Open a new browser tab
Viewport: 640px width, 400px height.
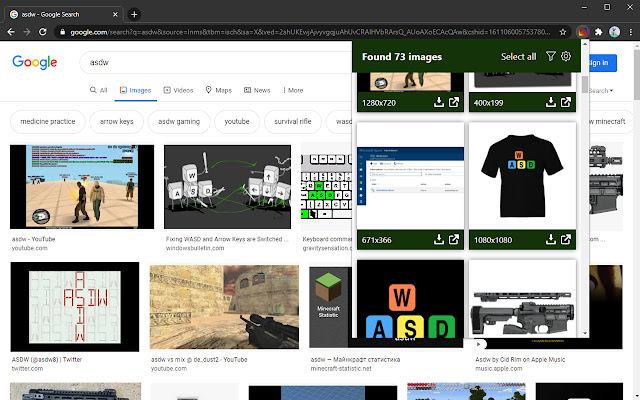[134, 14]
